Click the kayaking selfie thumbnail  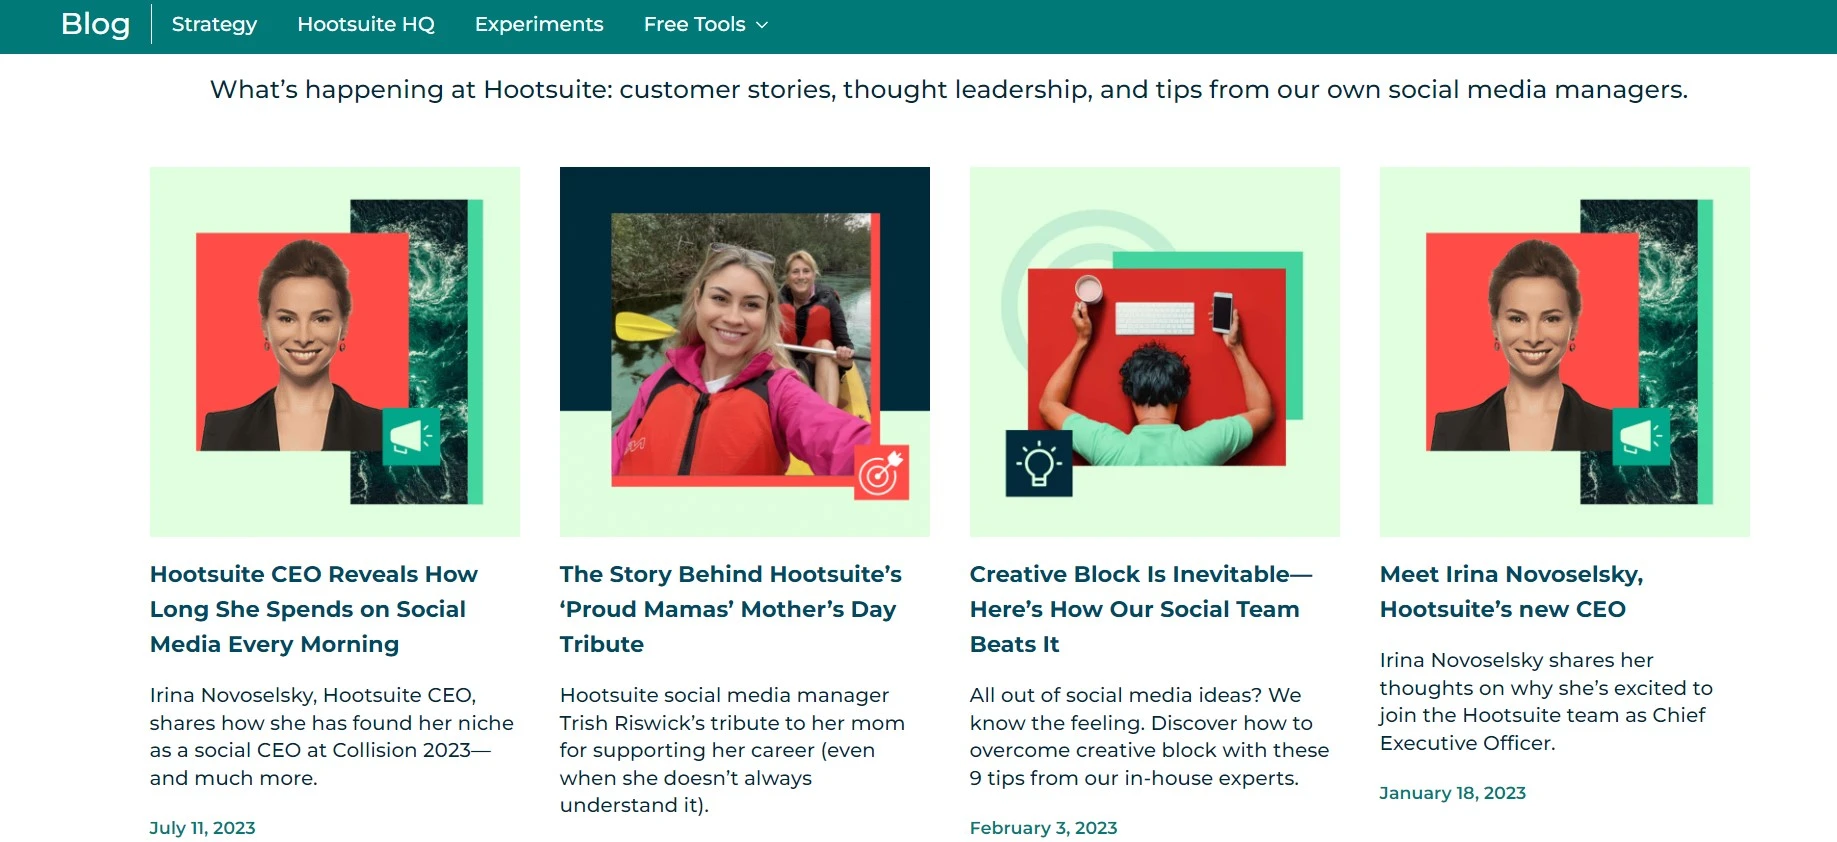click(745, 352)
